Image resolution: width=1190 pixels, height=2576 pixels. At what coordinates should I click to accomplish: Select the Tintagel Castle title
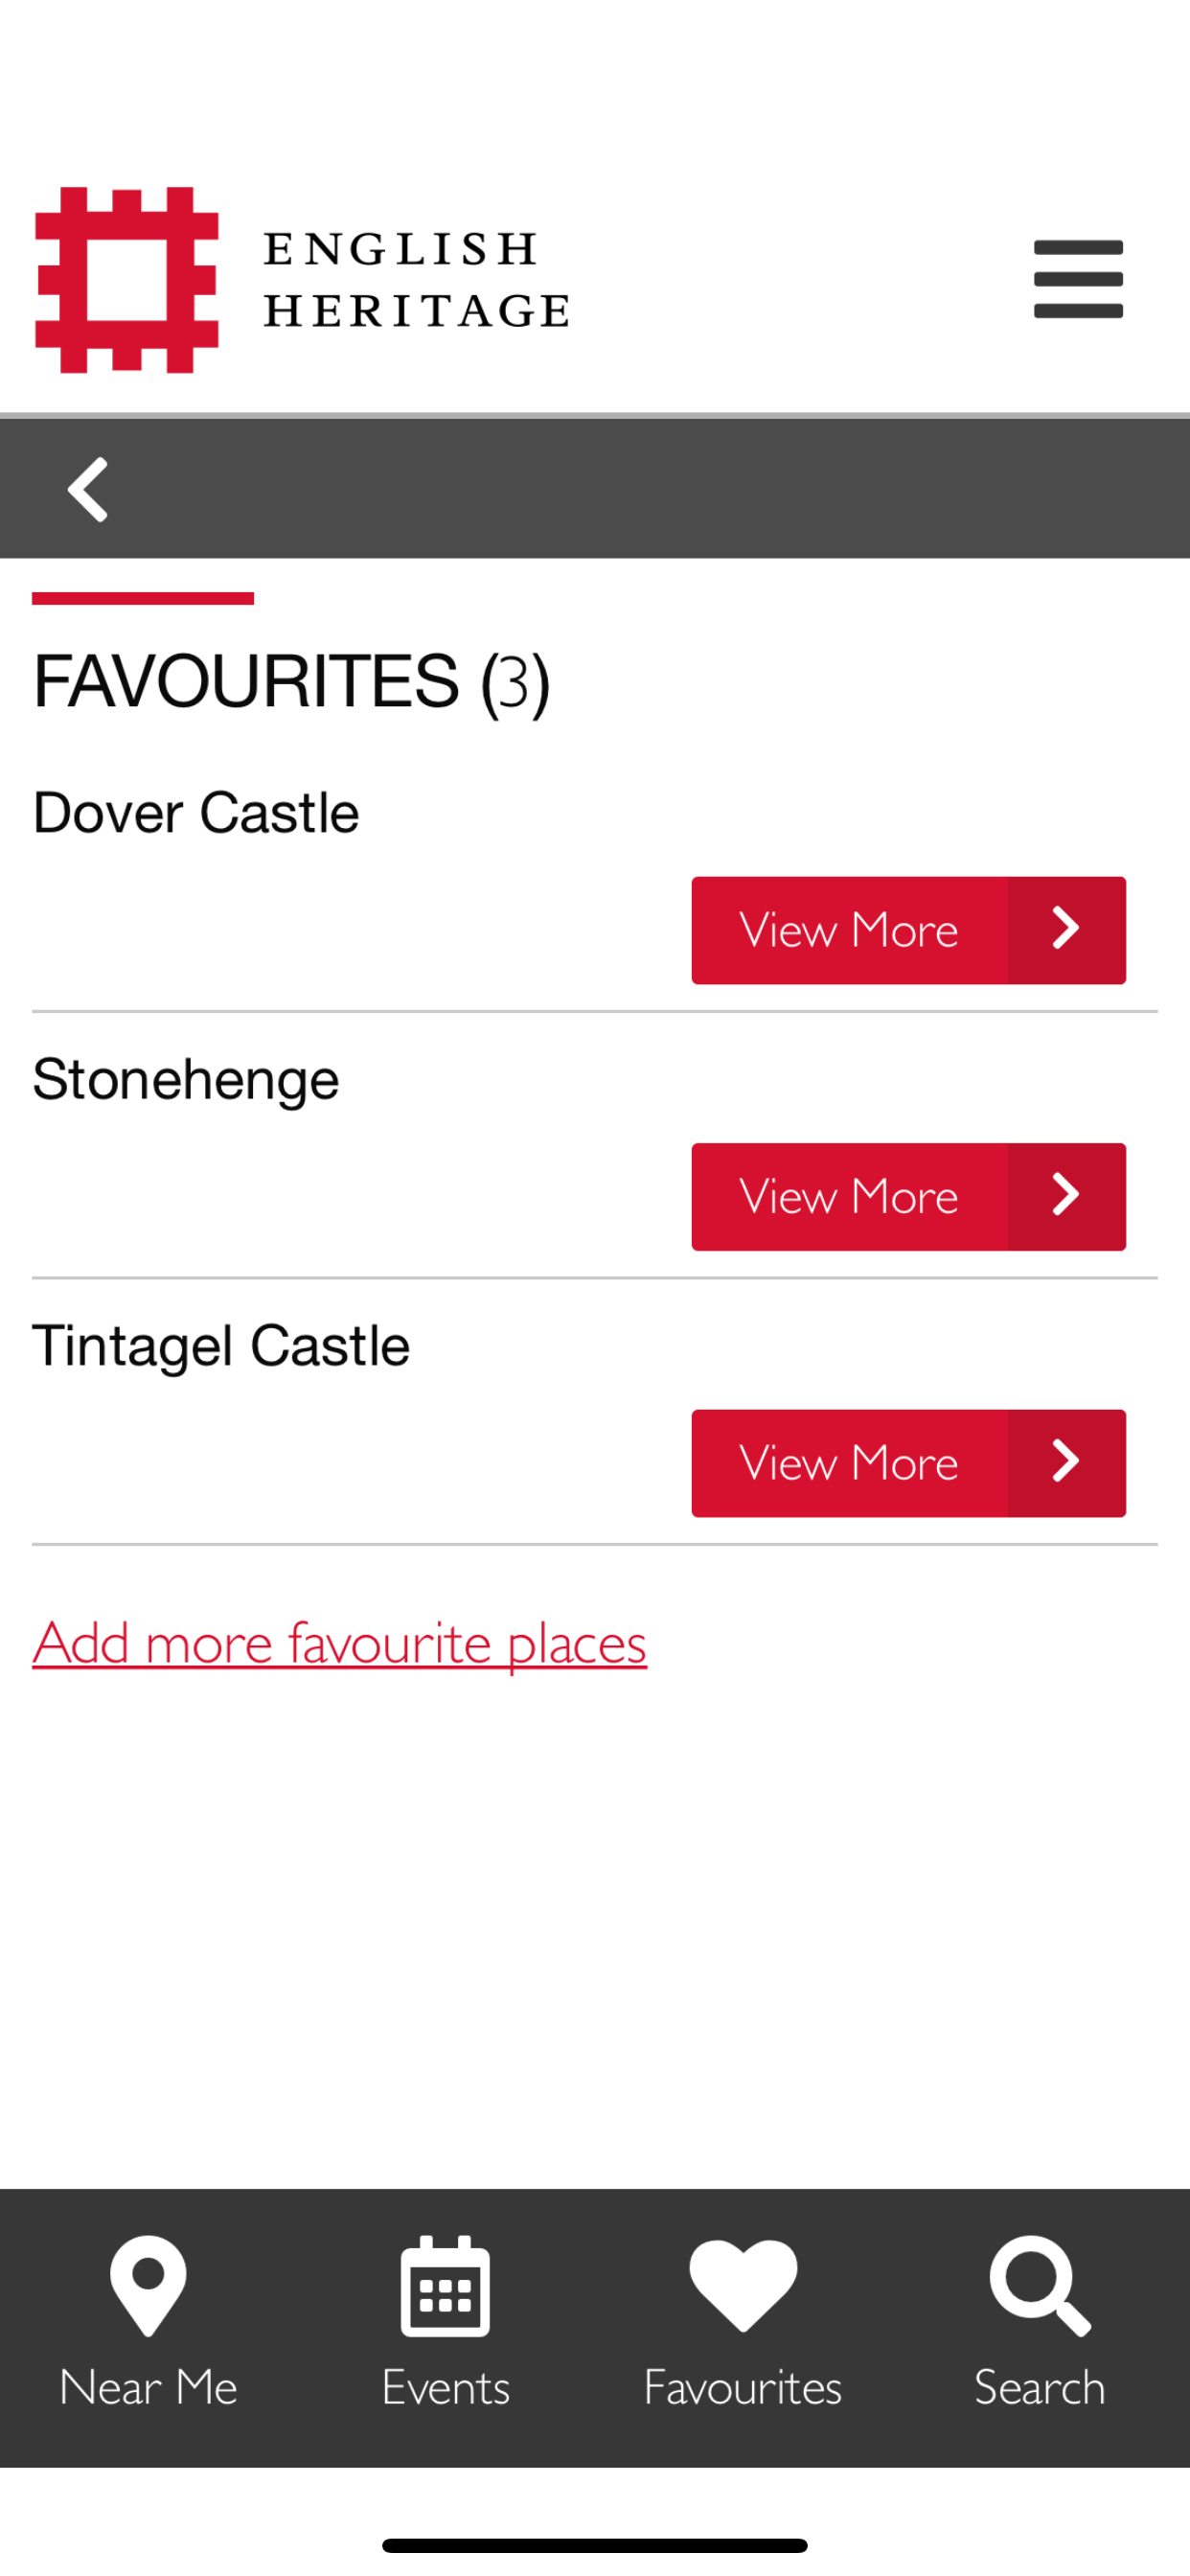point(221,1345)
